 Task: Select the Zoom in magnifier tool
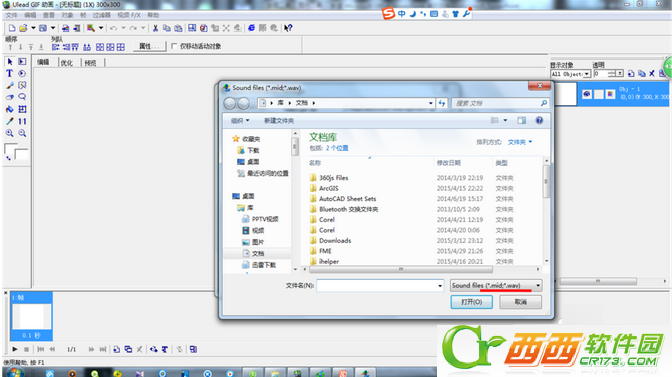[9, 133]
